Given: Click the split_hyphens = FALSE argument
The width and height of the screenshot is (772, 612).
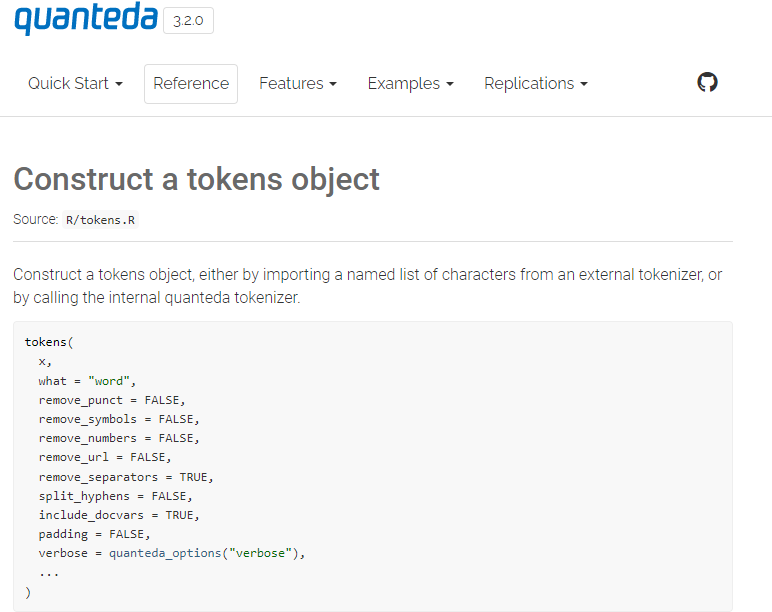Looking at the screenshot, I should (x=115, y=496).
